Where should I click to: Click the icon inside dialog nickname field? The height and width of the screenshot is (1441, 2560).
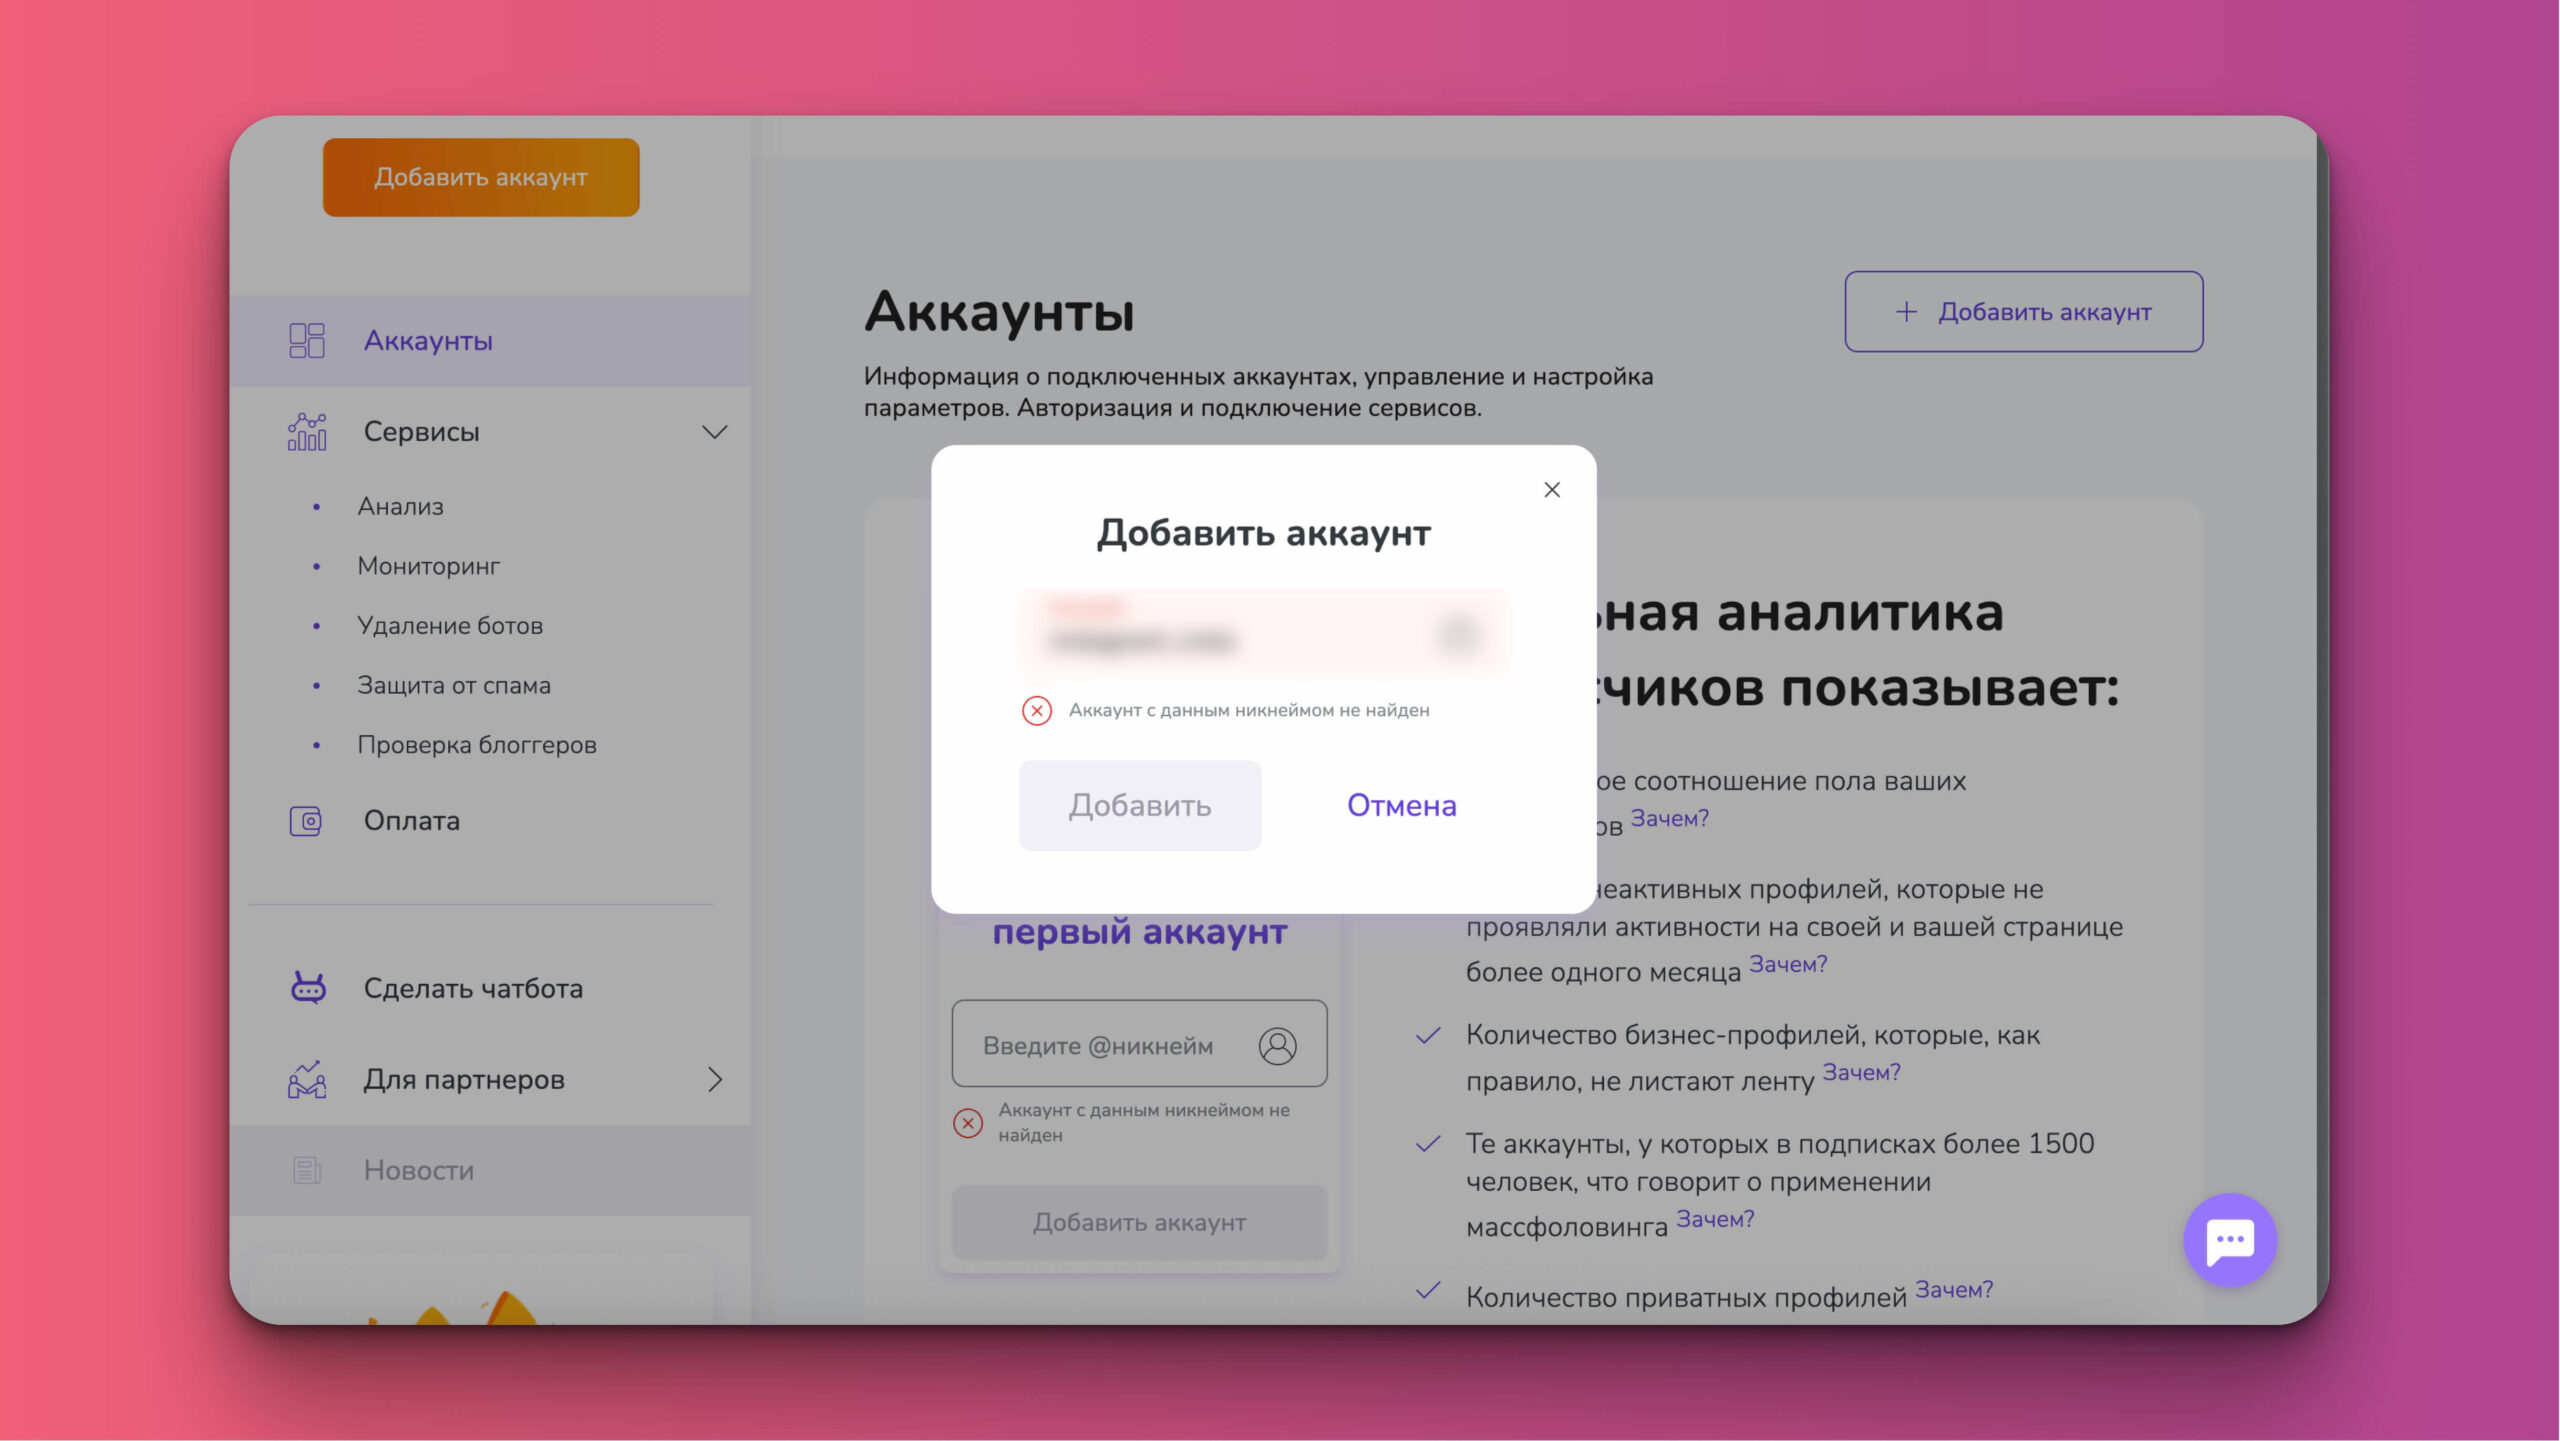(1458, 634)
